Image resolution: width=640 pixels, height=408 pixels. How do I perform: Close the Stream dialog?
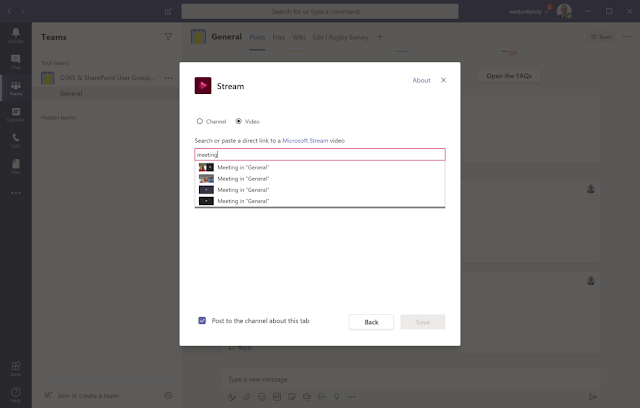coord(443,80)
